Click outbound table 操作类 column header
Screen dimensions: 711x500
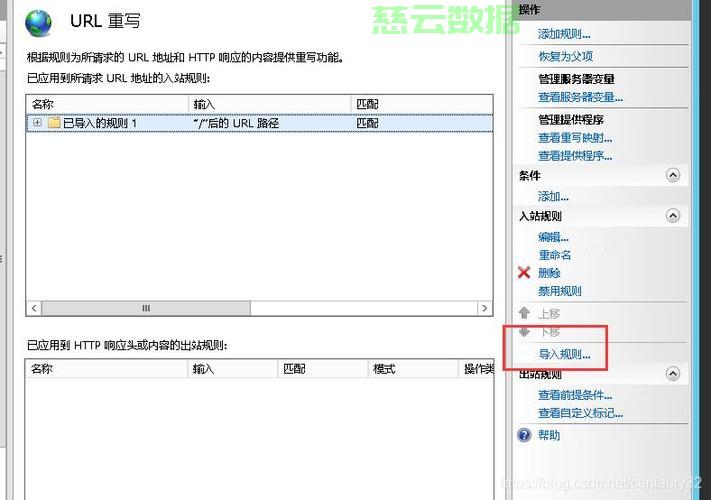click(477, 369)
